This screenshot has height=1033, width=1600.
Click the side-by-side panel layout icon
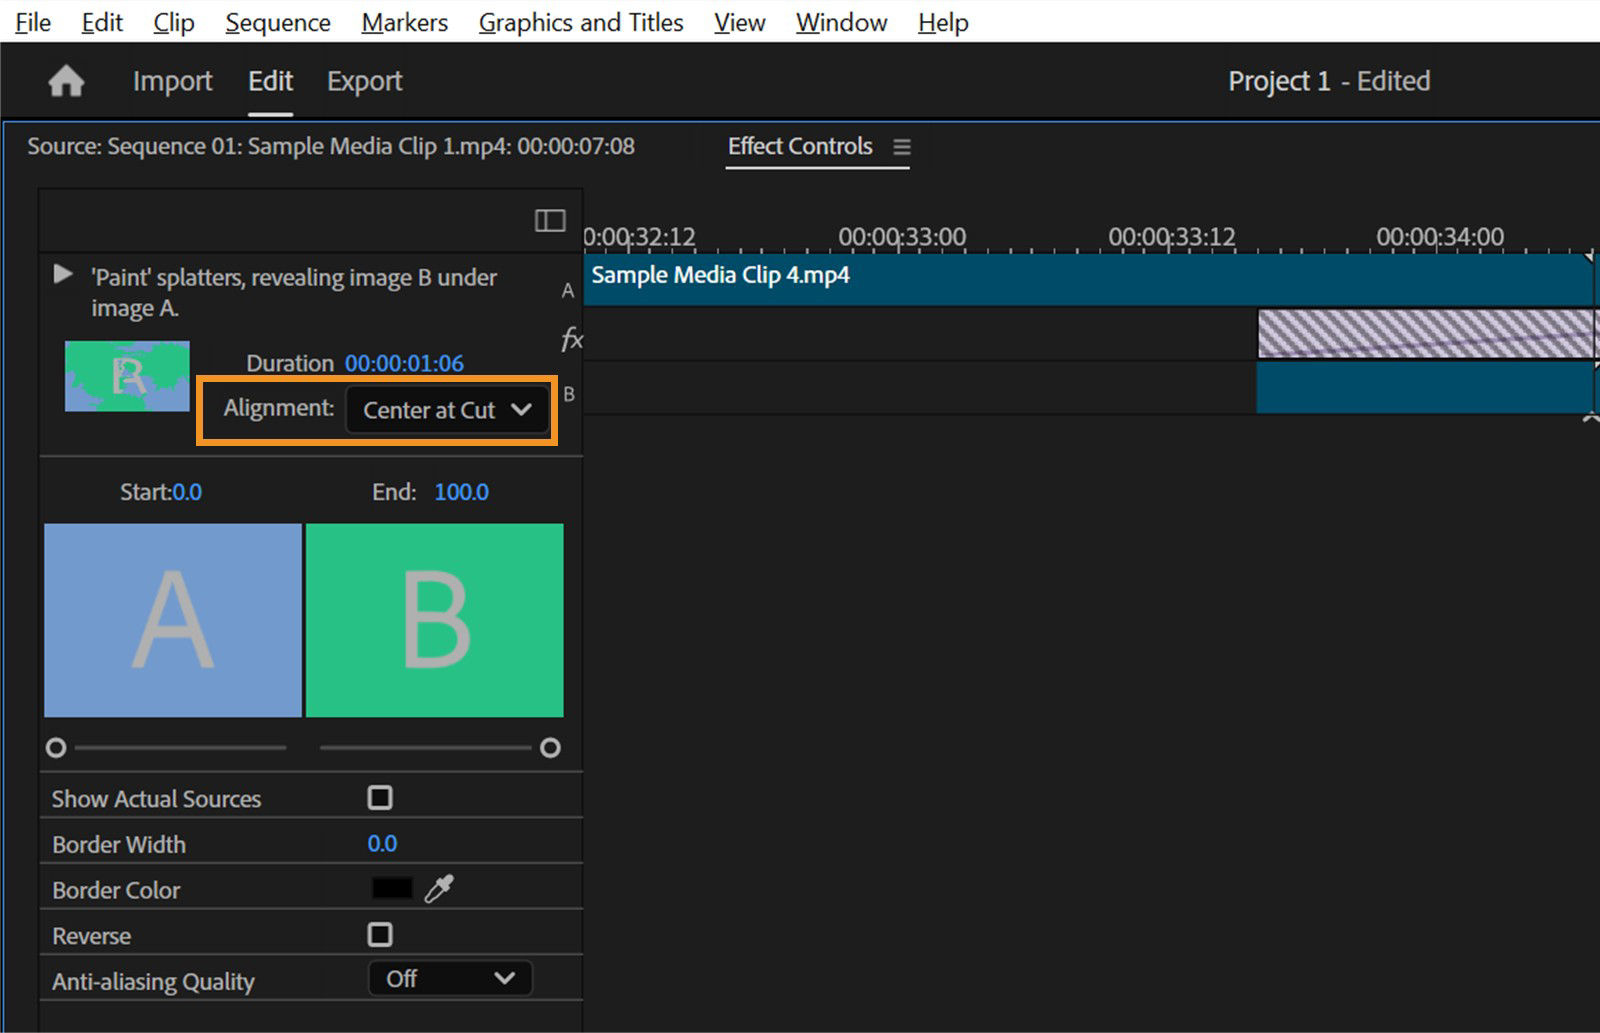[551, 220]
